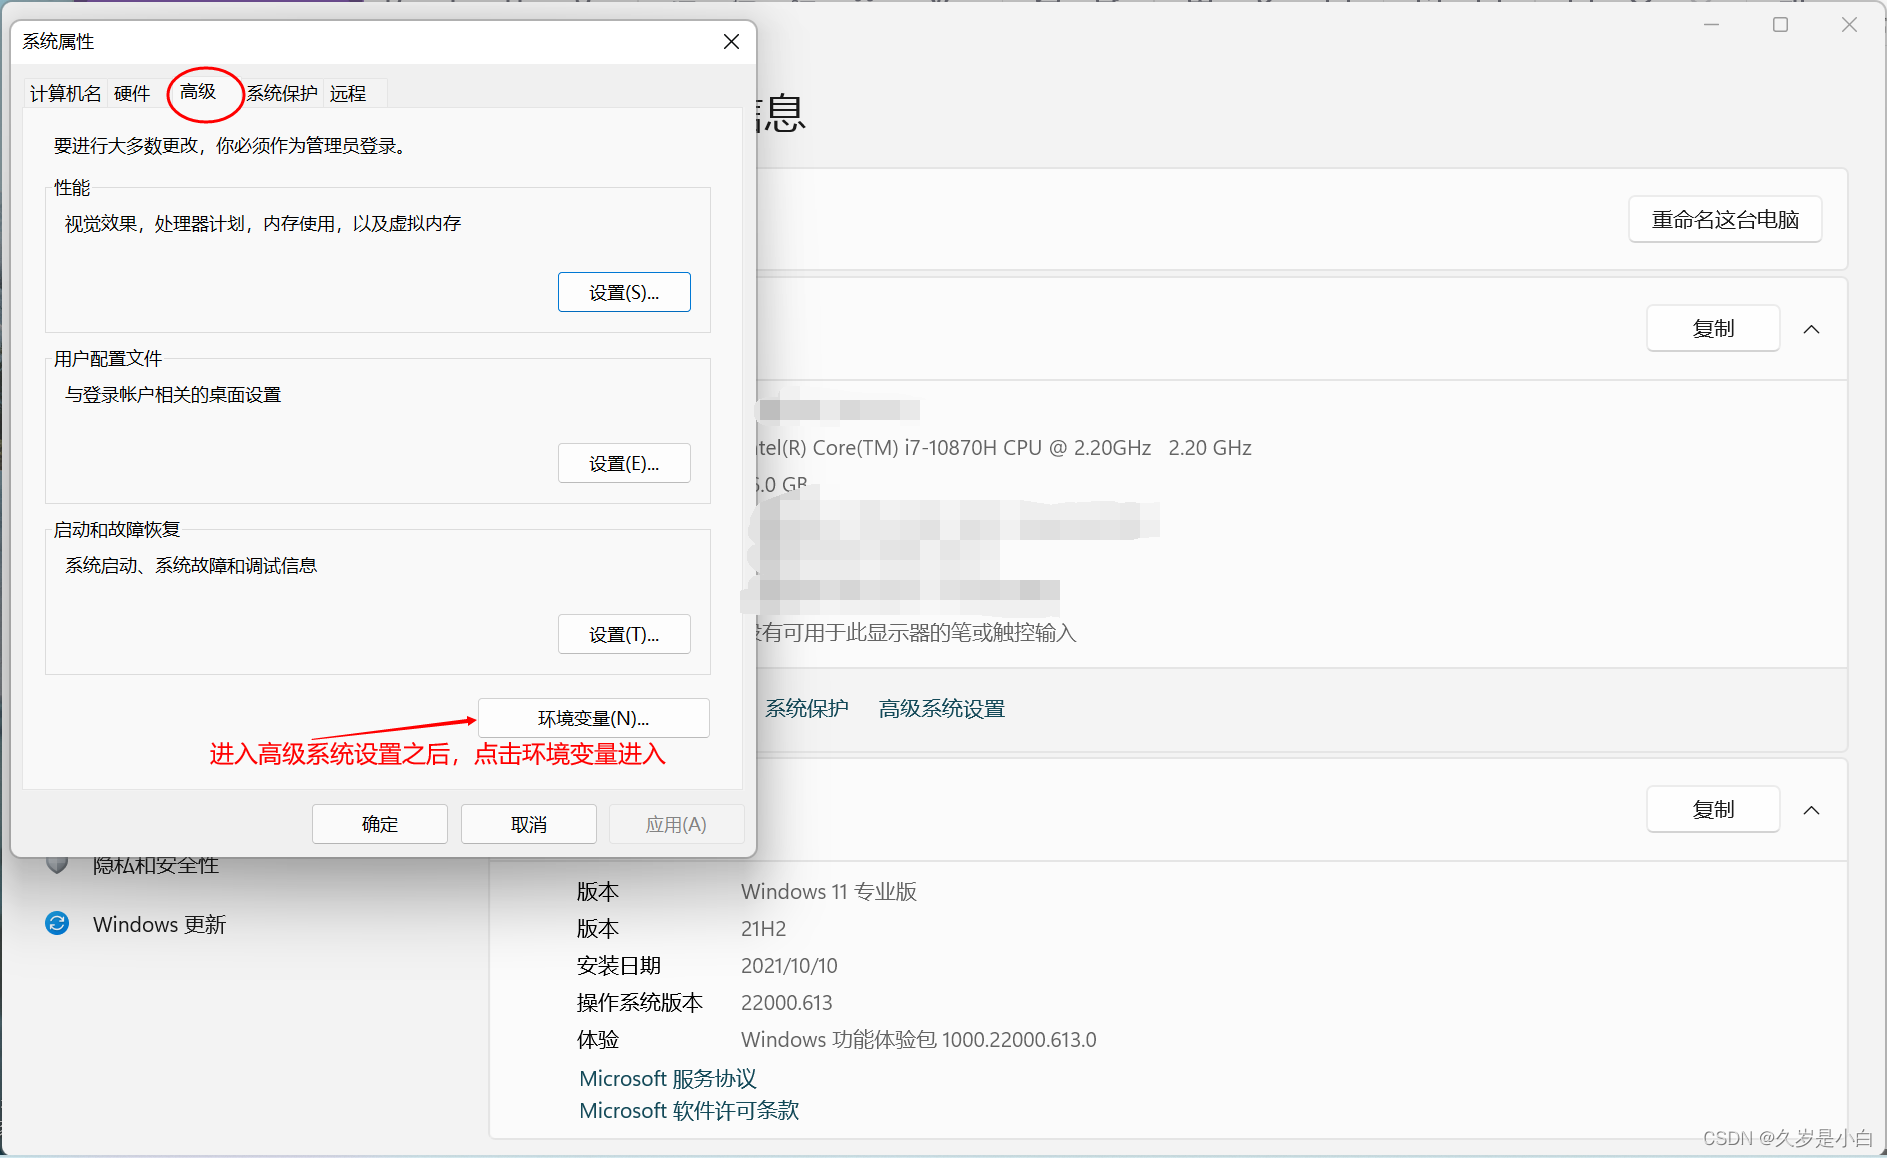This screenshot has width=1887, height=1158.
Task: Click the Windows 11 专业版 edition value
Action: [829, 892]
